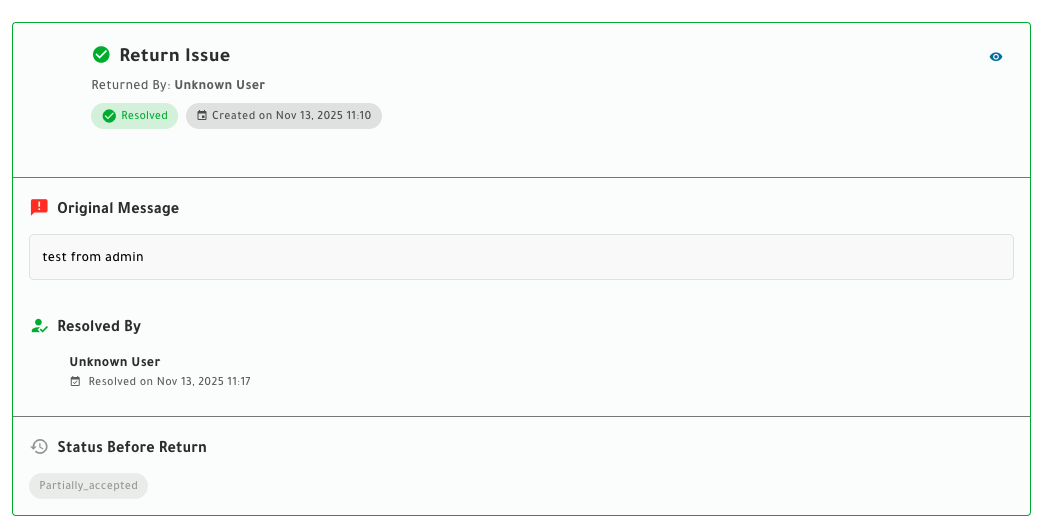Click the Return Issue title

pyautogui.click(x=175, y=55)
